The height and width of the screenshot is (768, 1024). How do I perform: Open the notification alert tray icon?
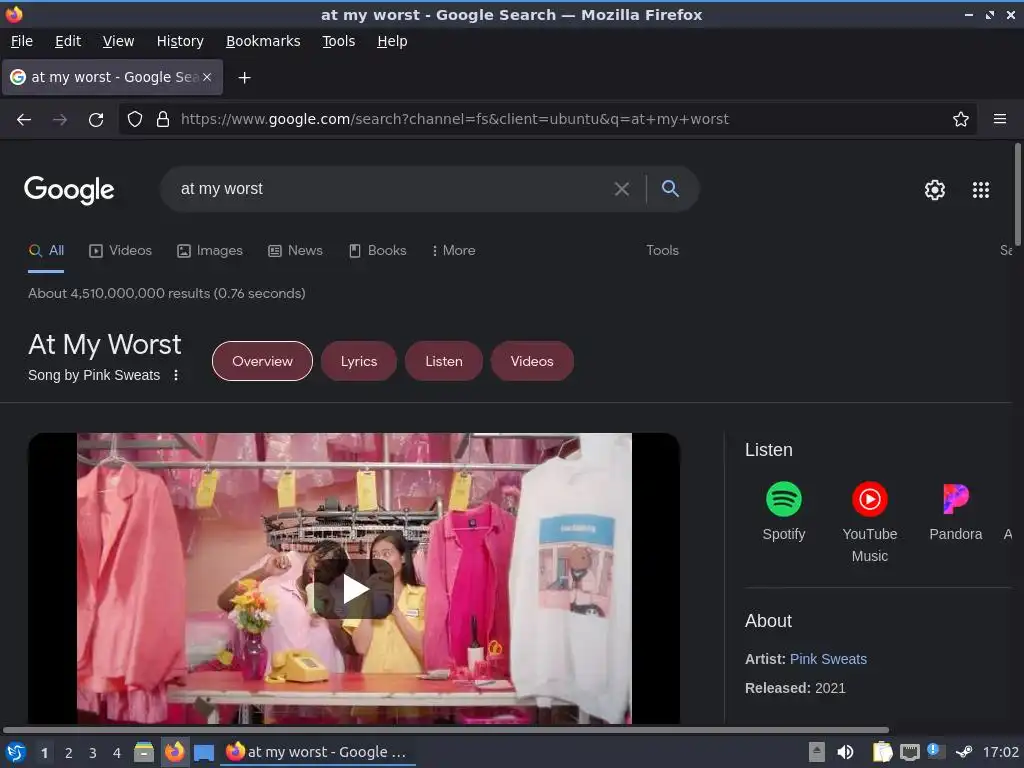(x=936, y=751)
